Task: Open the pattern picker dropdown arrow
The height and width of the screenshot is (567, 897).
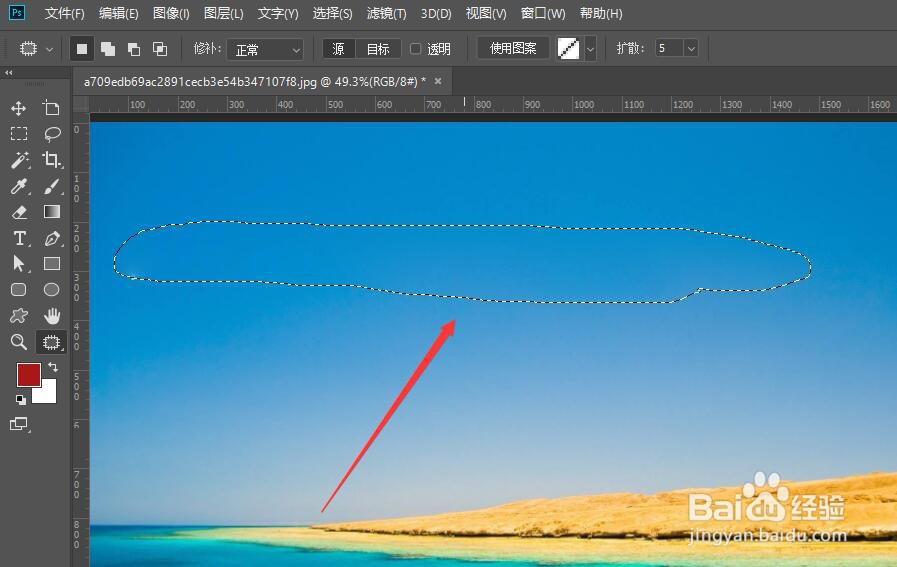Action: [x=590, y=49]
